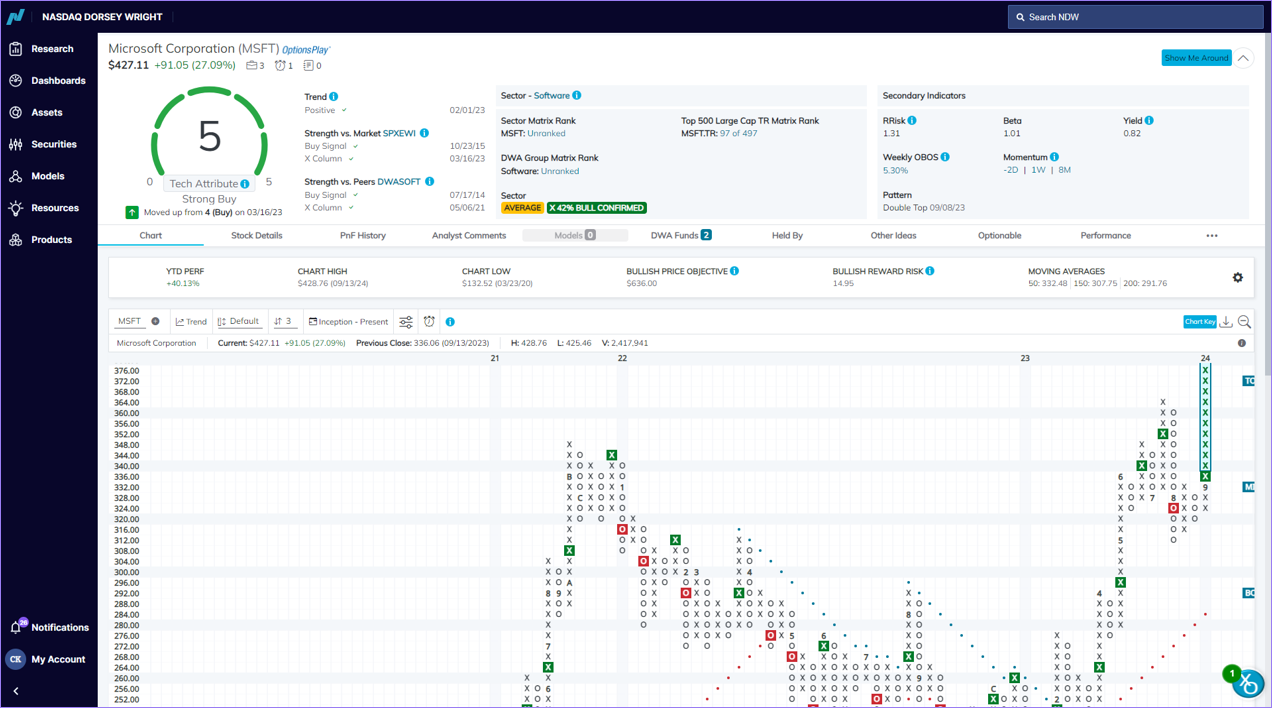Toggle the Chart Key button

pyautogui.click(x=1200, y=322)
